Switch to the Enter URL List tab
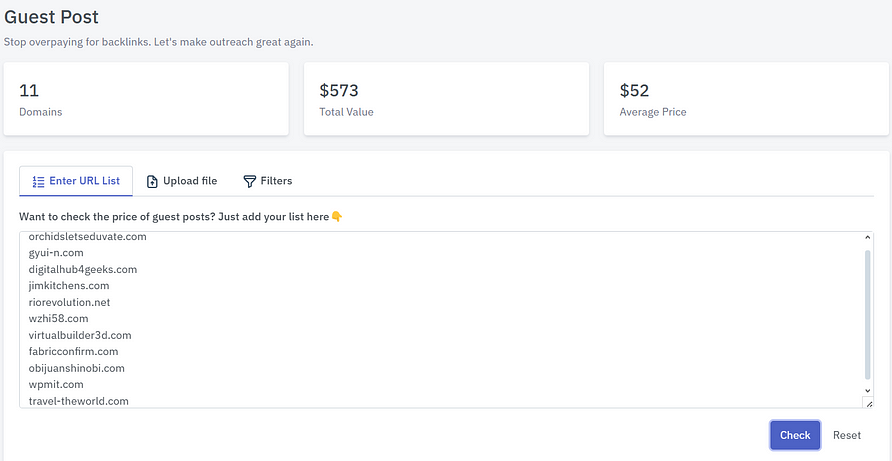The image size is (892, 461). 75,181
